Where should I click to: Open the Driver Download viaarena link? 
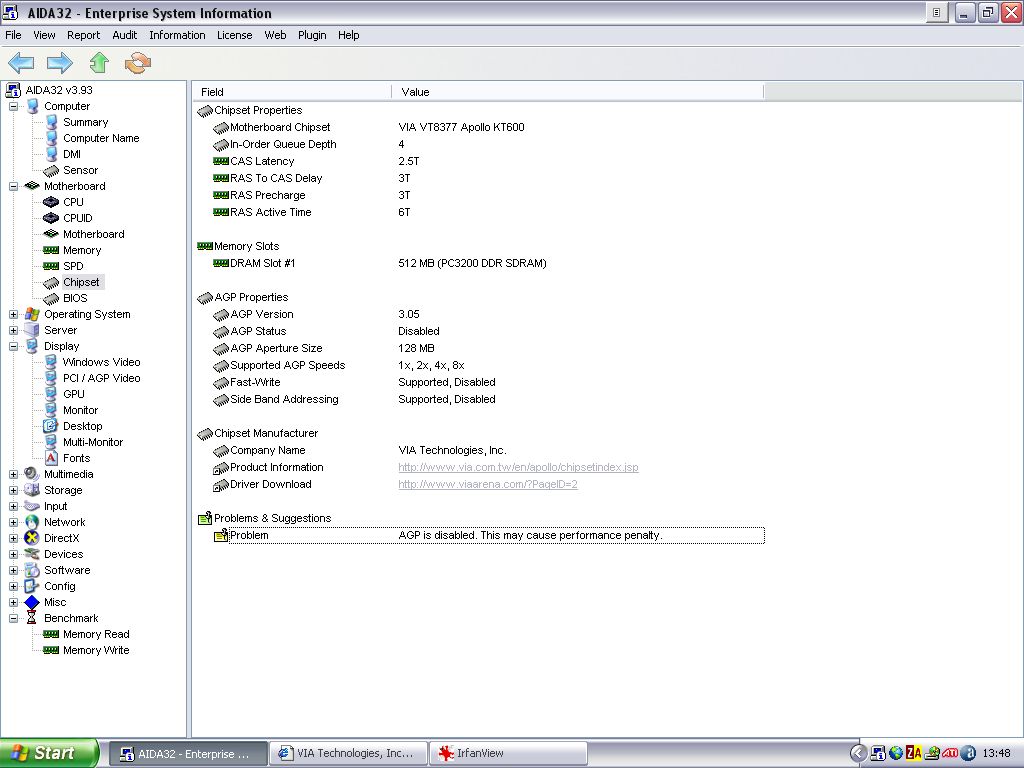click(x=487, y=484)
